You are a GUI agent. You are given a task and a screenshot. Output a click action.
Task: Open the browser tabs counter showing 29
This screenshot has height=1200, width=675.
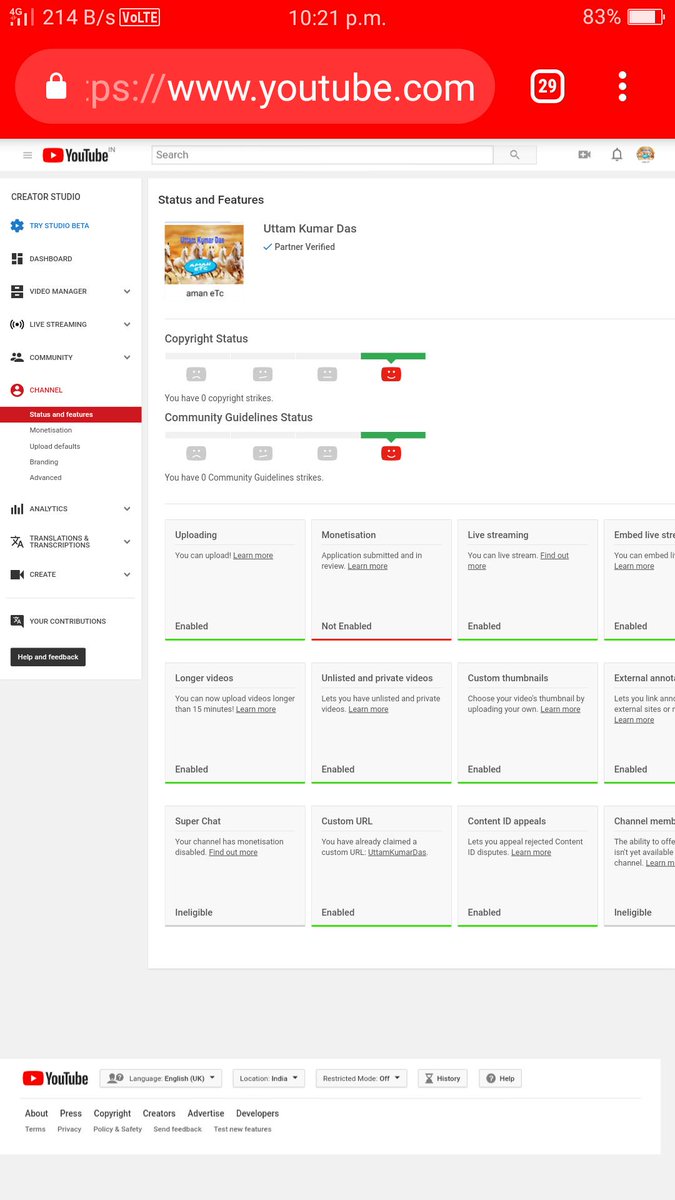(547, 87)
